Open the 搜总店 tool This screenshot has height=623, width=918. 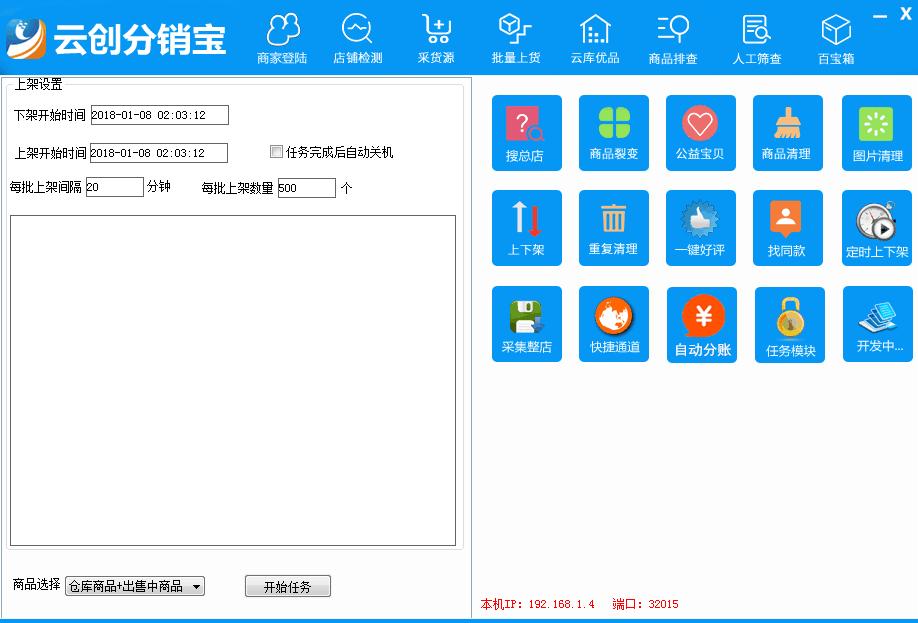[527, 132]
